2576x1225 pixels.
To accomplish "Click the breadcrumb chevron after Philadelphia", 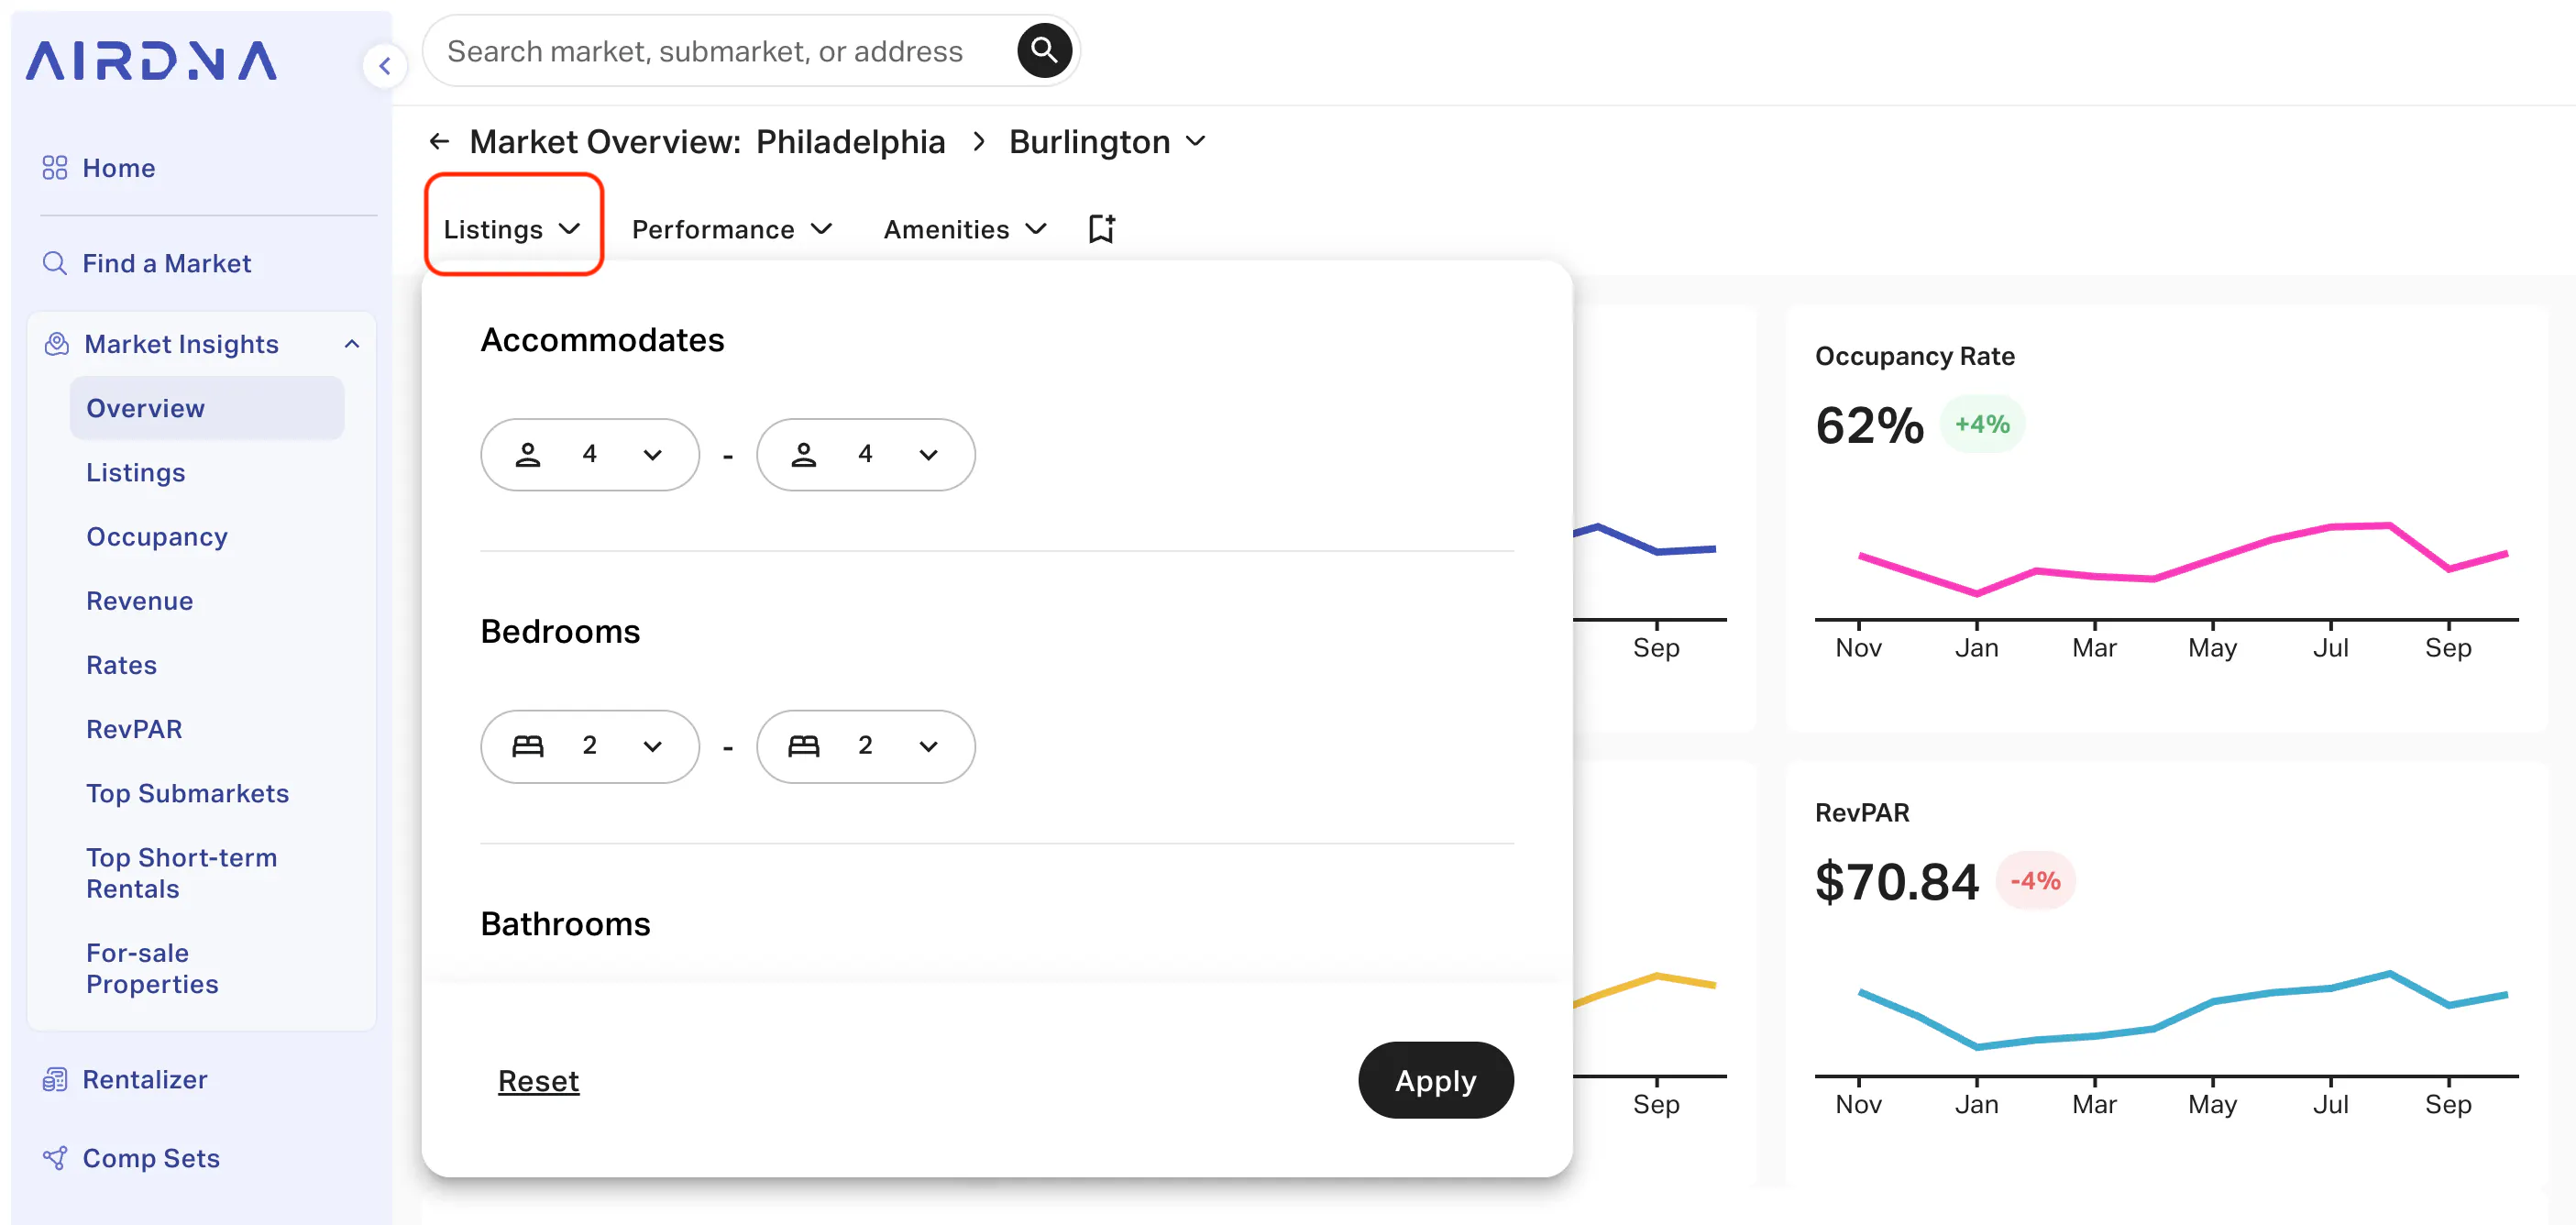I will tap(978, 142).
